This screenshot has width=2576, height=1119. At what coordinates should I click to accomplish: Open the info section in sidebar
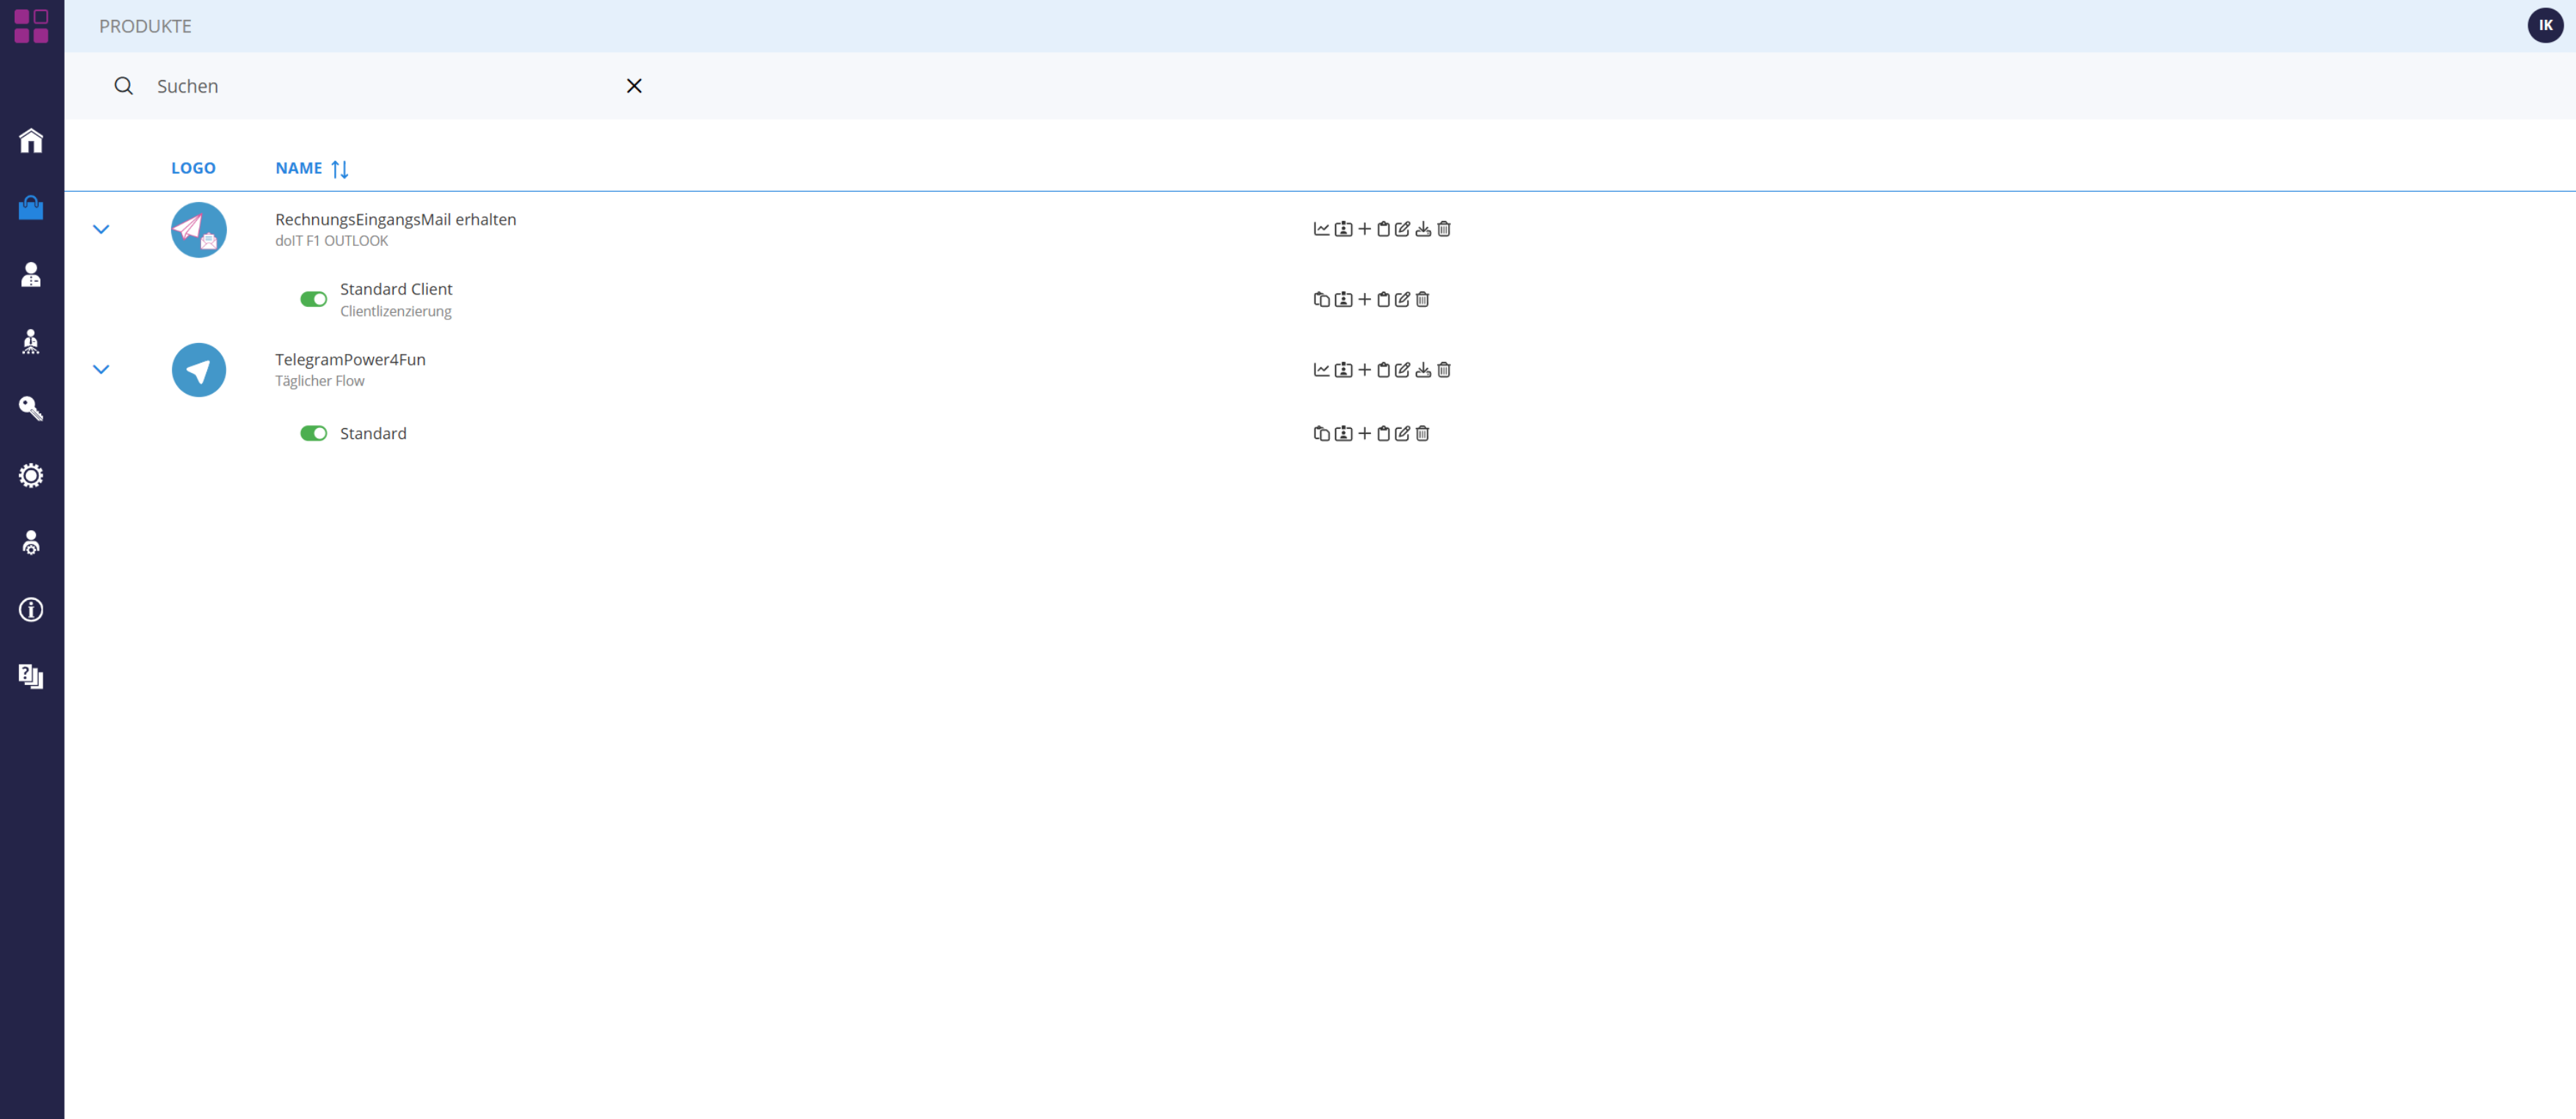point(31,609)
